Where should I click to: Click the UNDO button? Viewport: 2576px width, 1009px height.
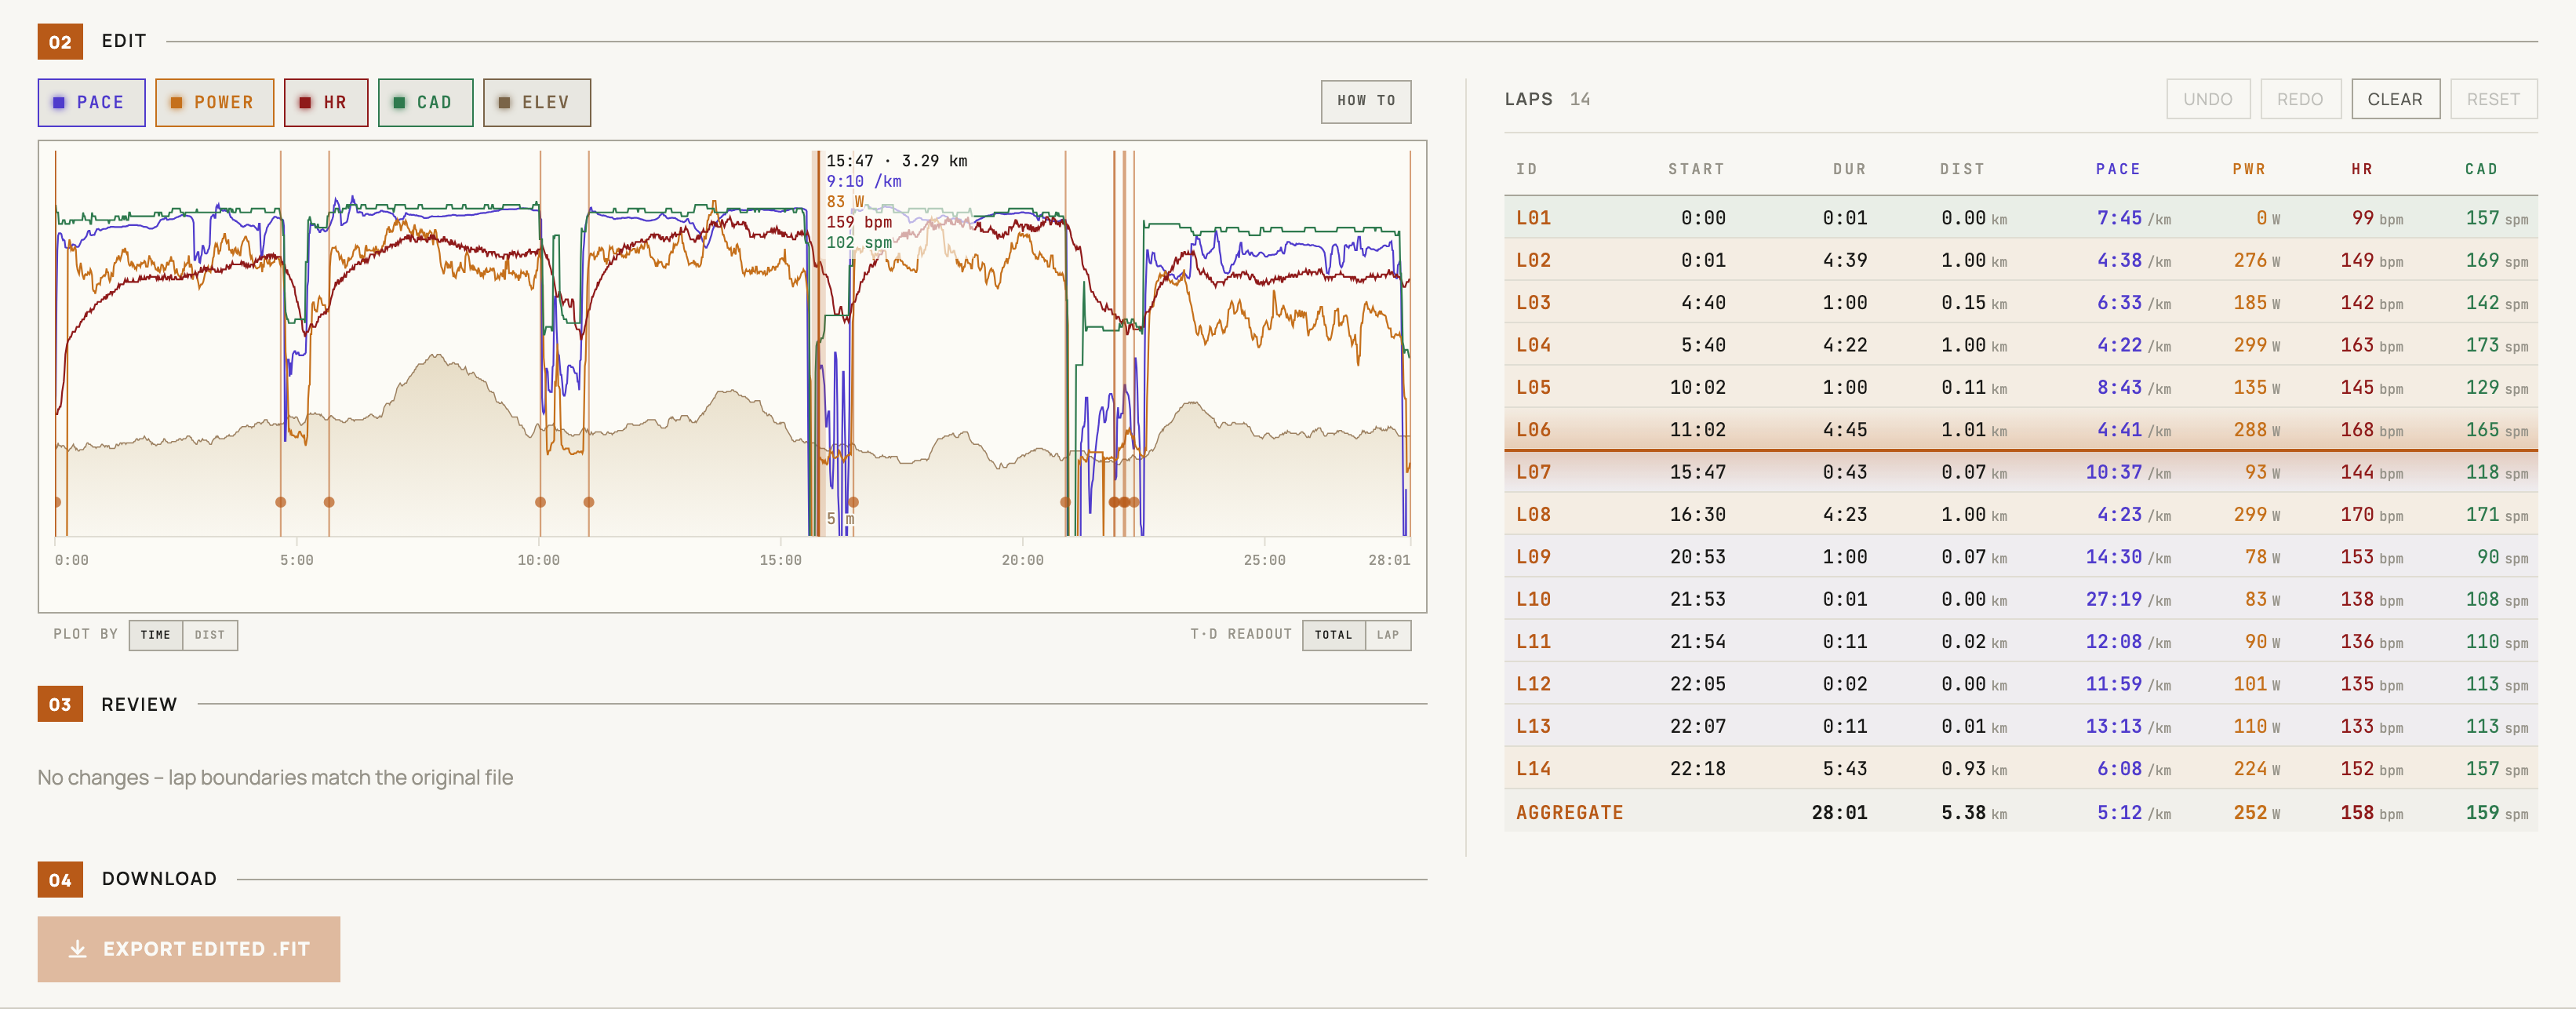coord(2207,99)
